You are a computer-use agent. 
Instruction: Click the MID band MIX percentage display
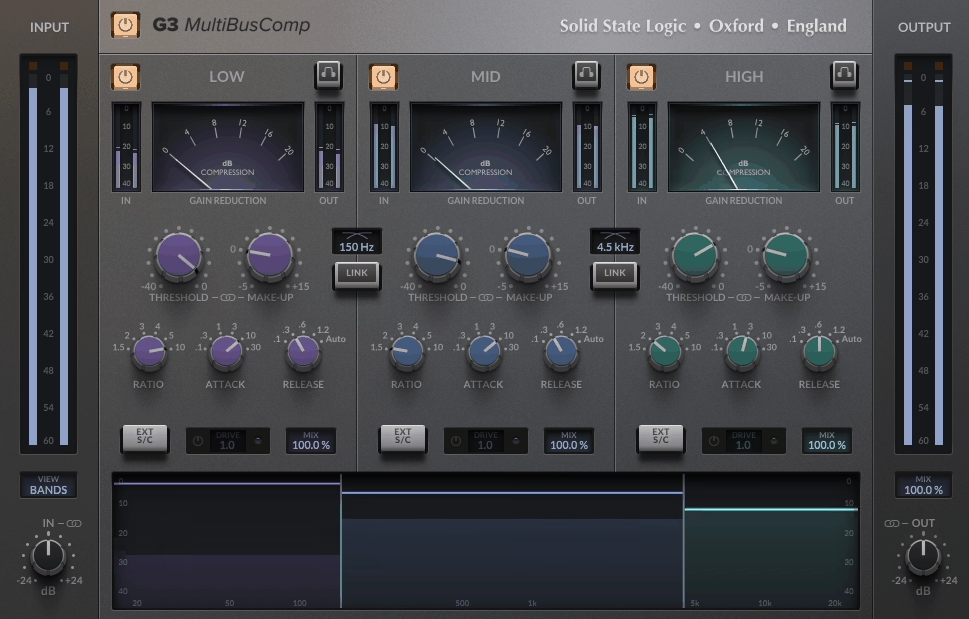pos(569,440)
